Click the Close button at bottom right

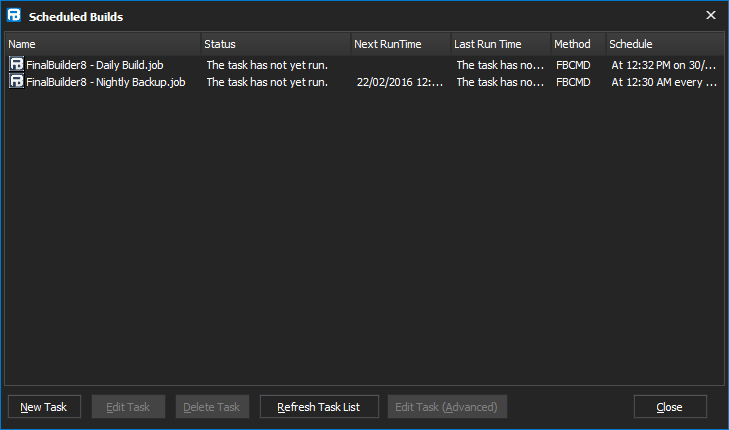[x=670, y=407]
